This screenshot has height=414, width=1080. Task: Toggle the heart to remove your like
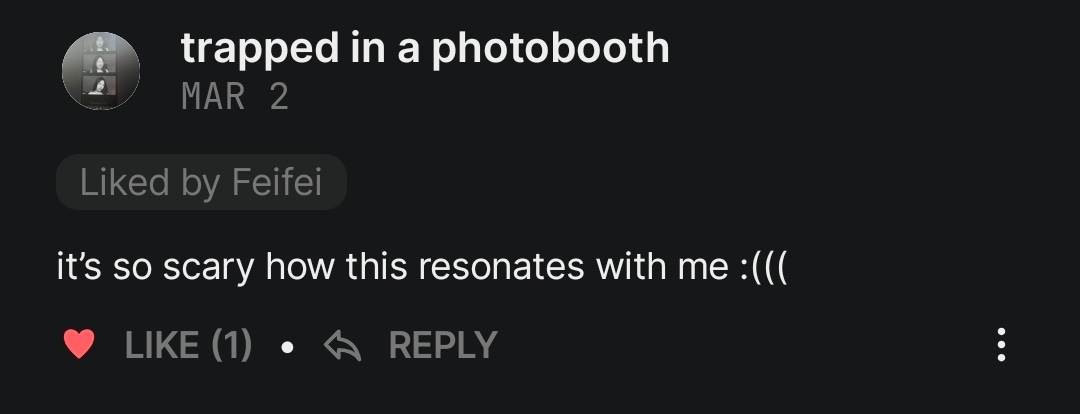[x=79, y=344]
